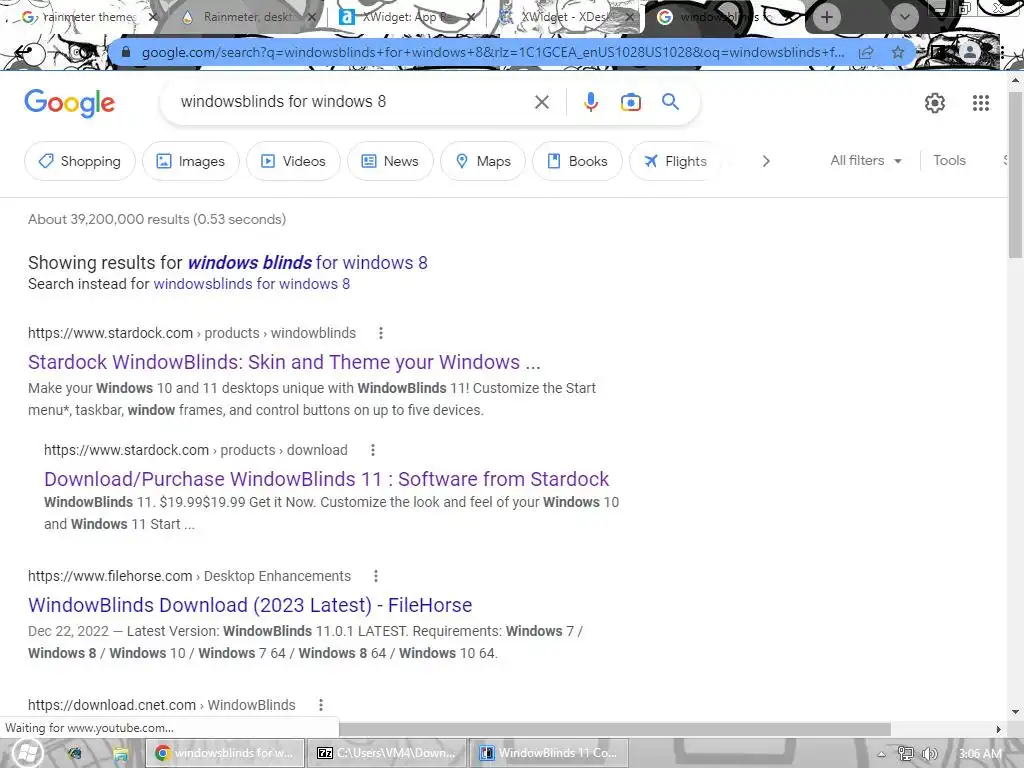View site information lock icon

(126, 52)
